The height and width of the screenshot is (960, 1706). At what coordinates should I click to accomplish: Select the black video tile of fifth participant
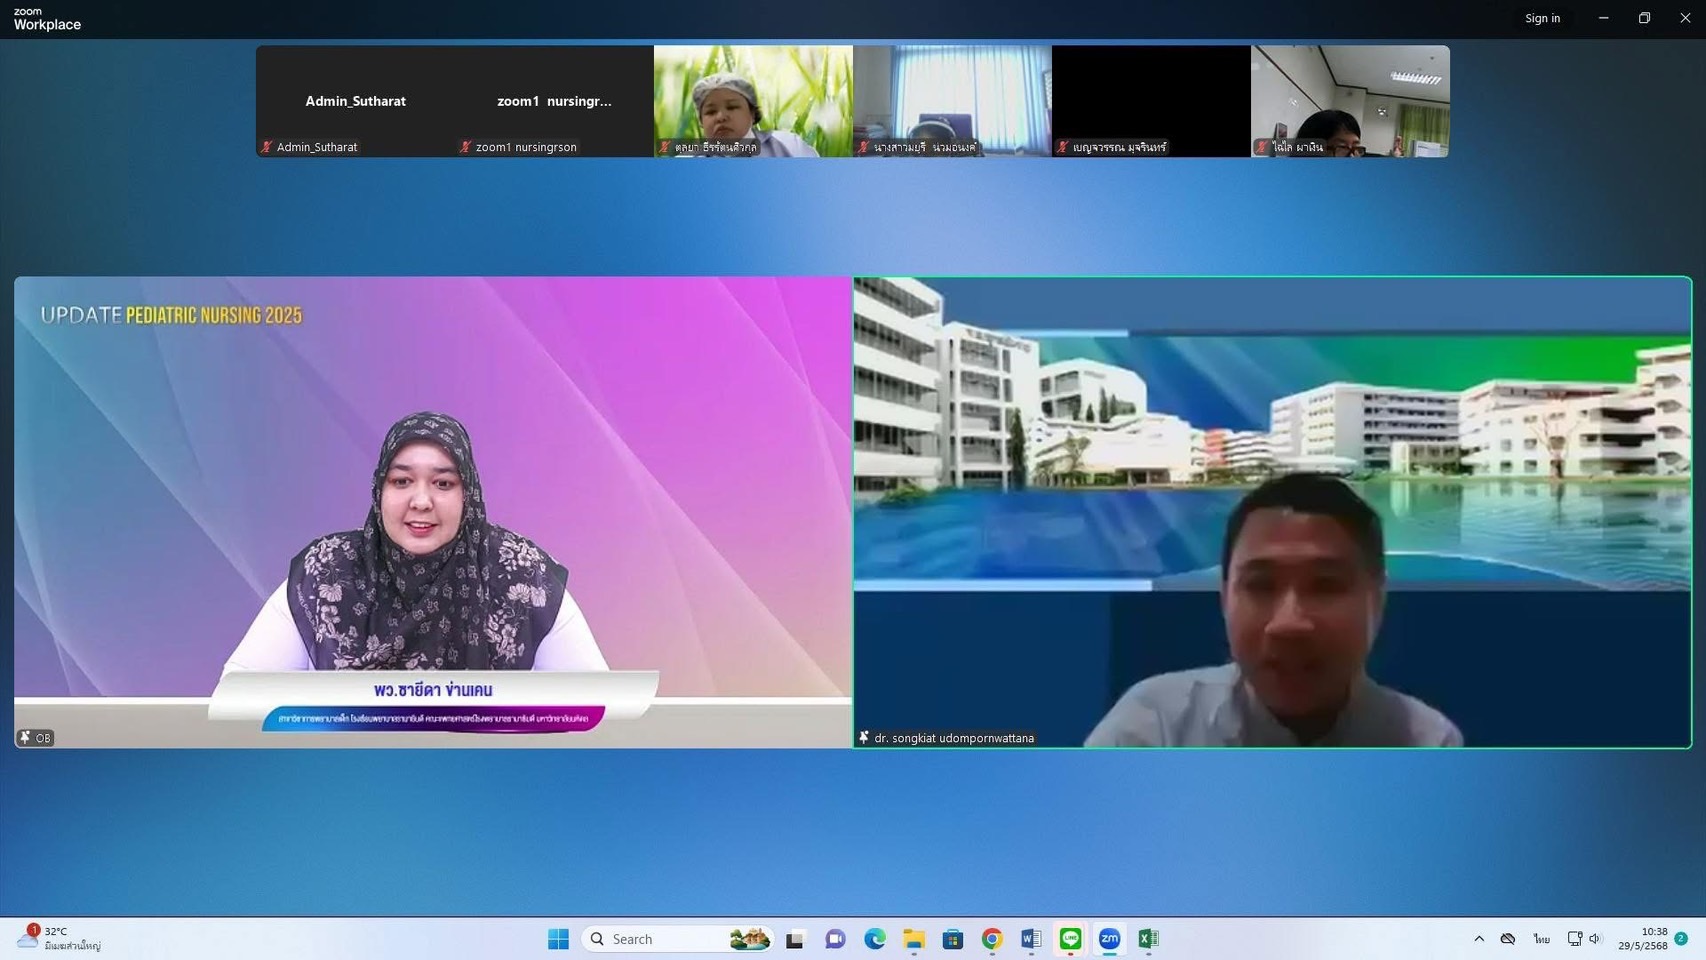(1151, 101)
